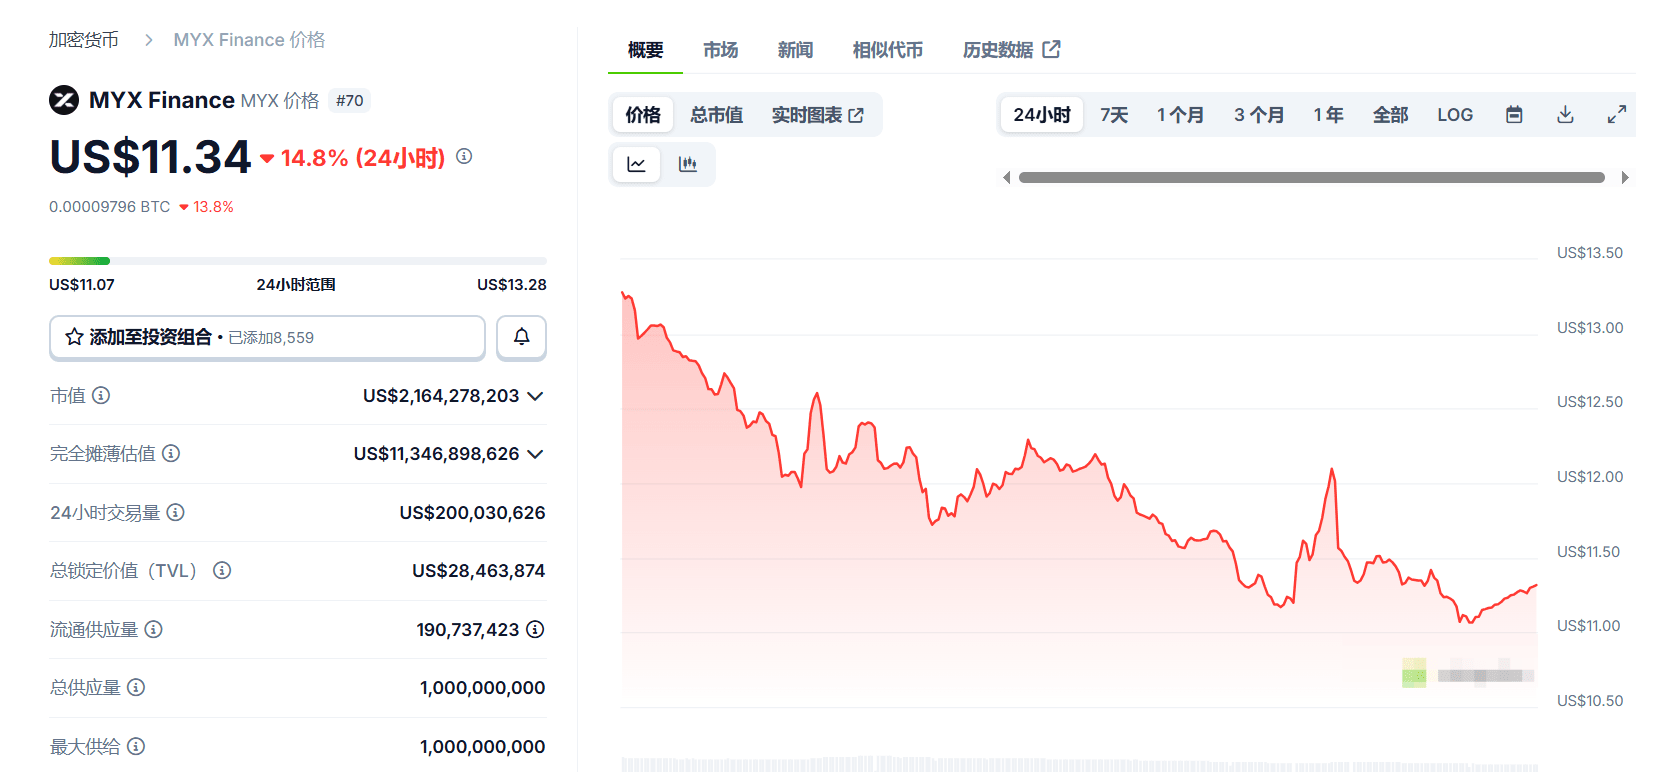Click the US$11.34 price text
Image resolution: width=1672 pixels, height=772 pixels.
tap(150, 157)
